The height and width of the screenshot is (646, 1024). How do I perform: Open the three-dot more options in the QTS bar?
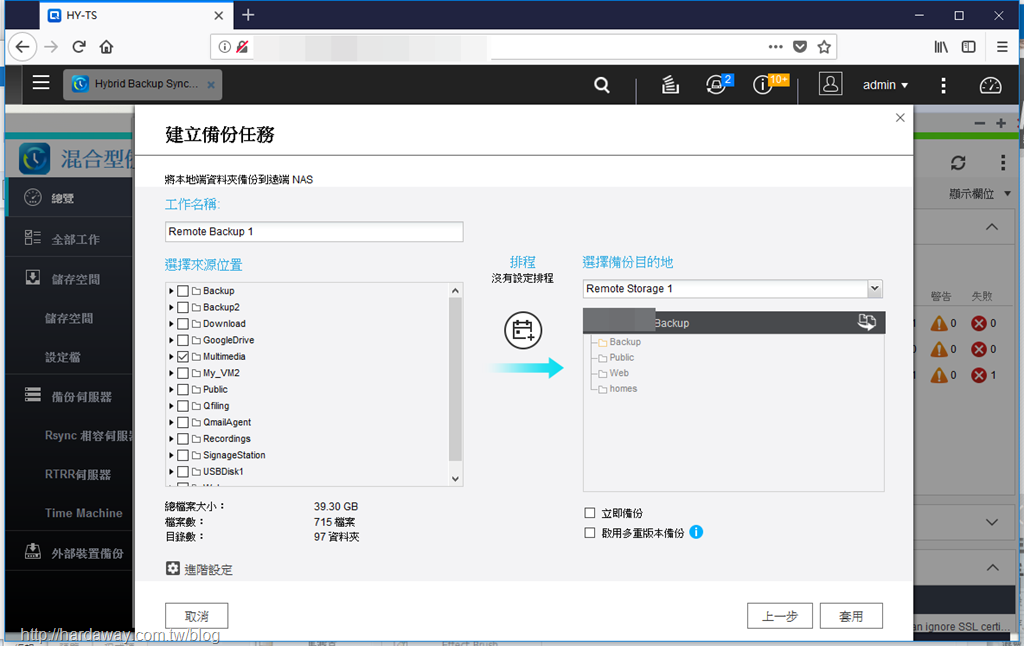tap(943, 85)
